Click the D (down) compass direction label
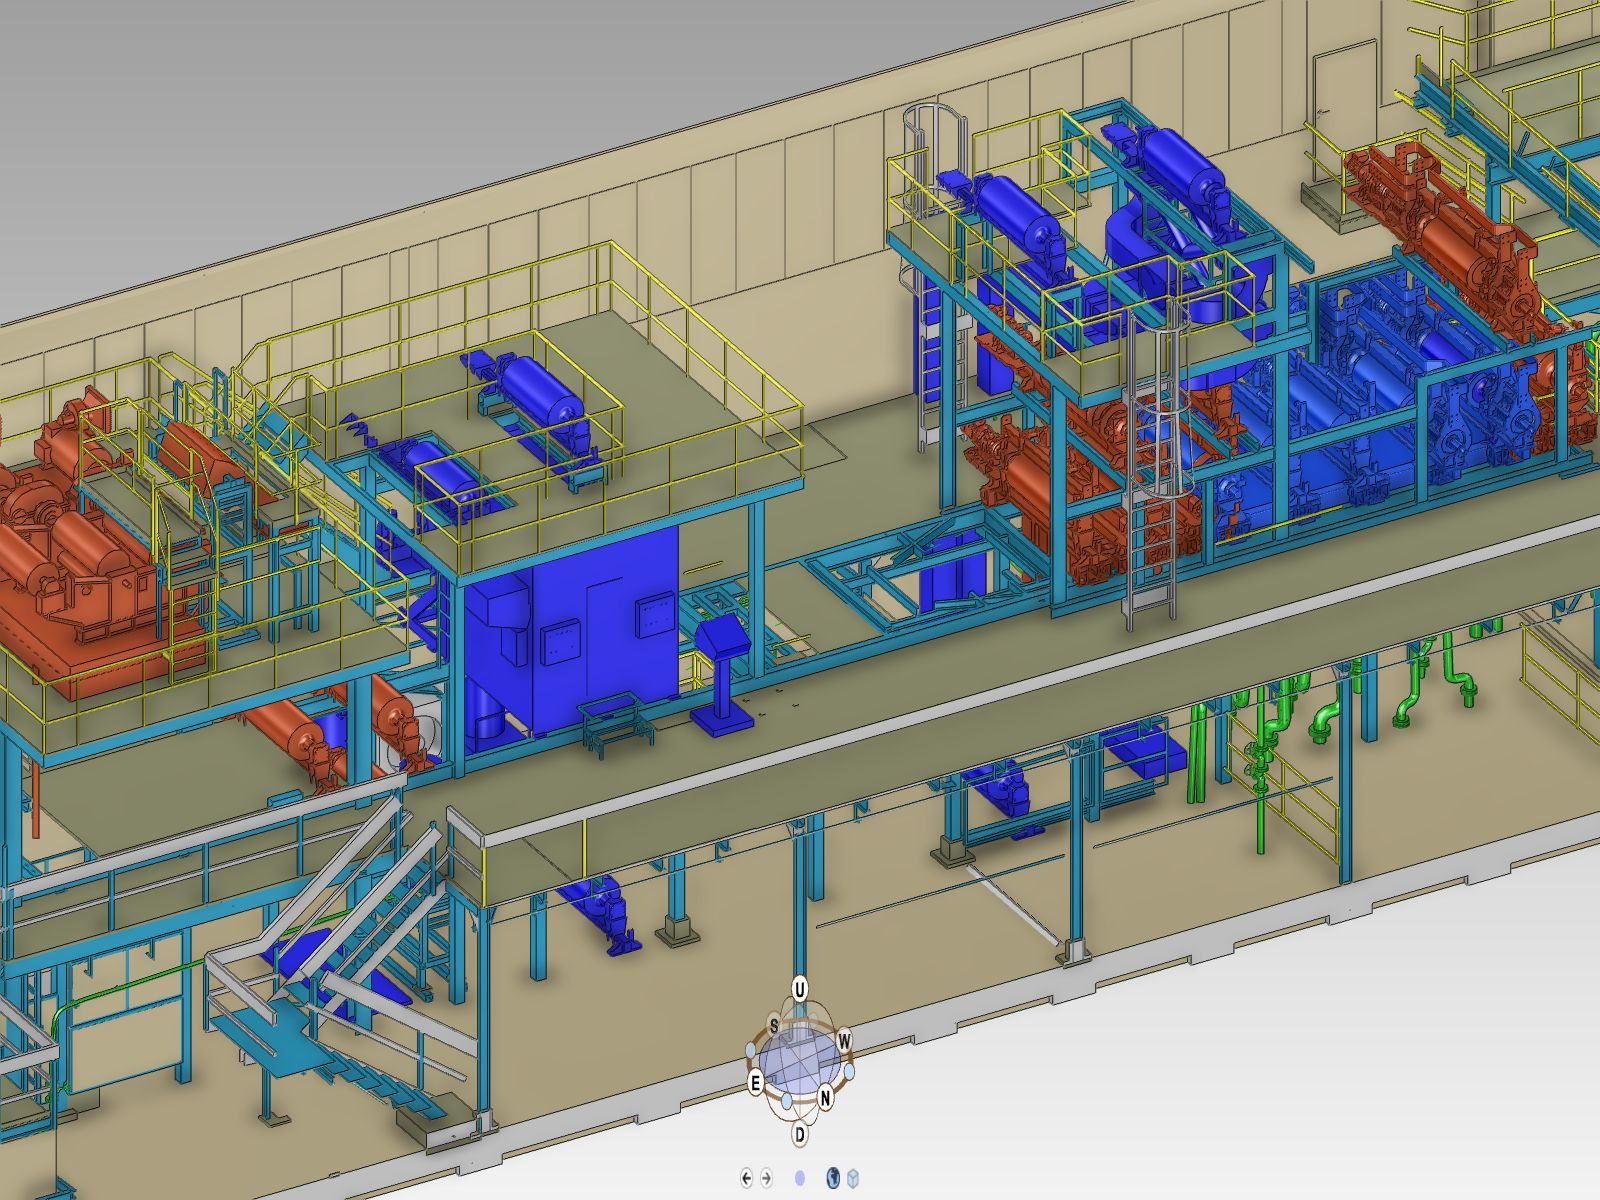The image size is (1600, 1200). [800, 1134]
